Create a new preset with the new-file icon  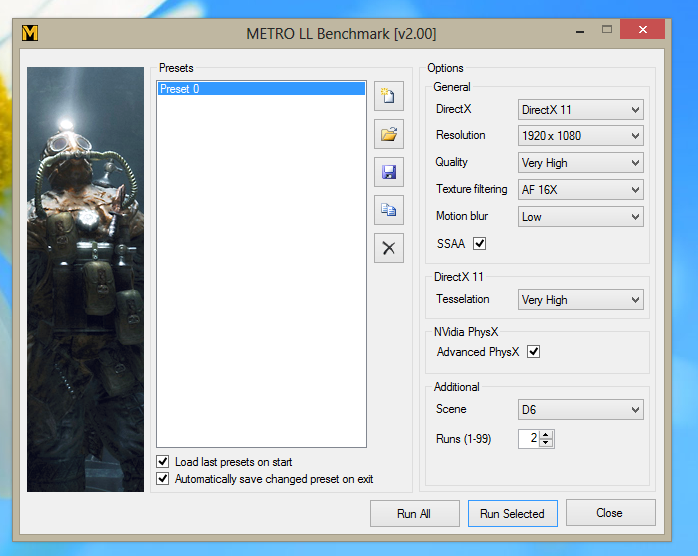click(x=389, y=96)
